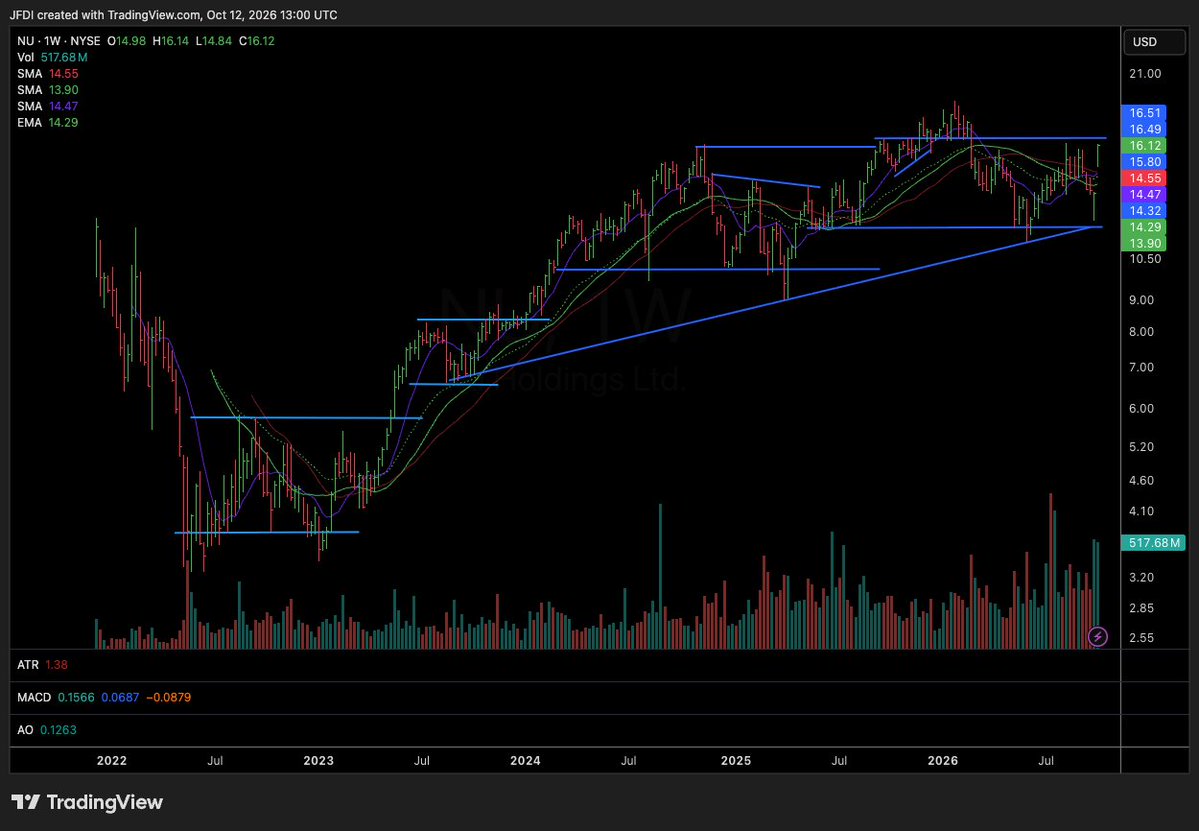Select the Vol 517.68M legend entry
This screenshot has width=1199, height=831.
click(x=52, y=57)
